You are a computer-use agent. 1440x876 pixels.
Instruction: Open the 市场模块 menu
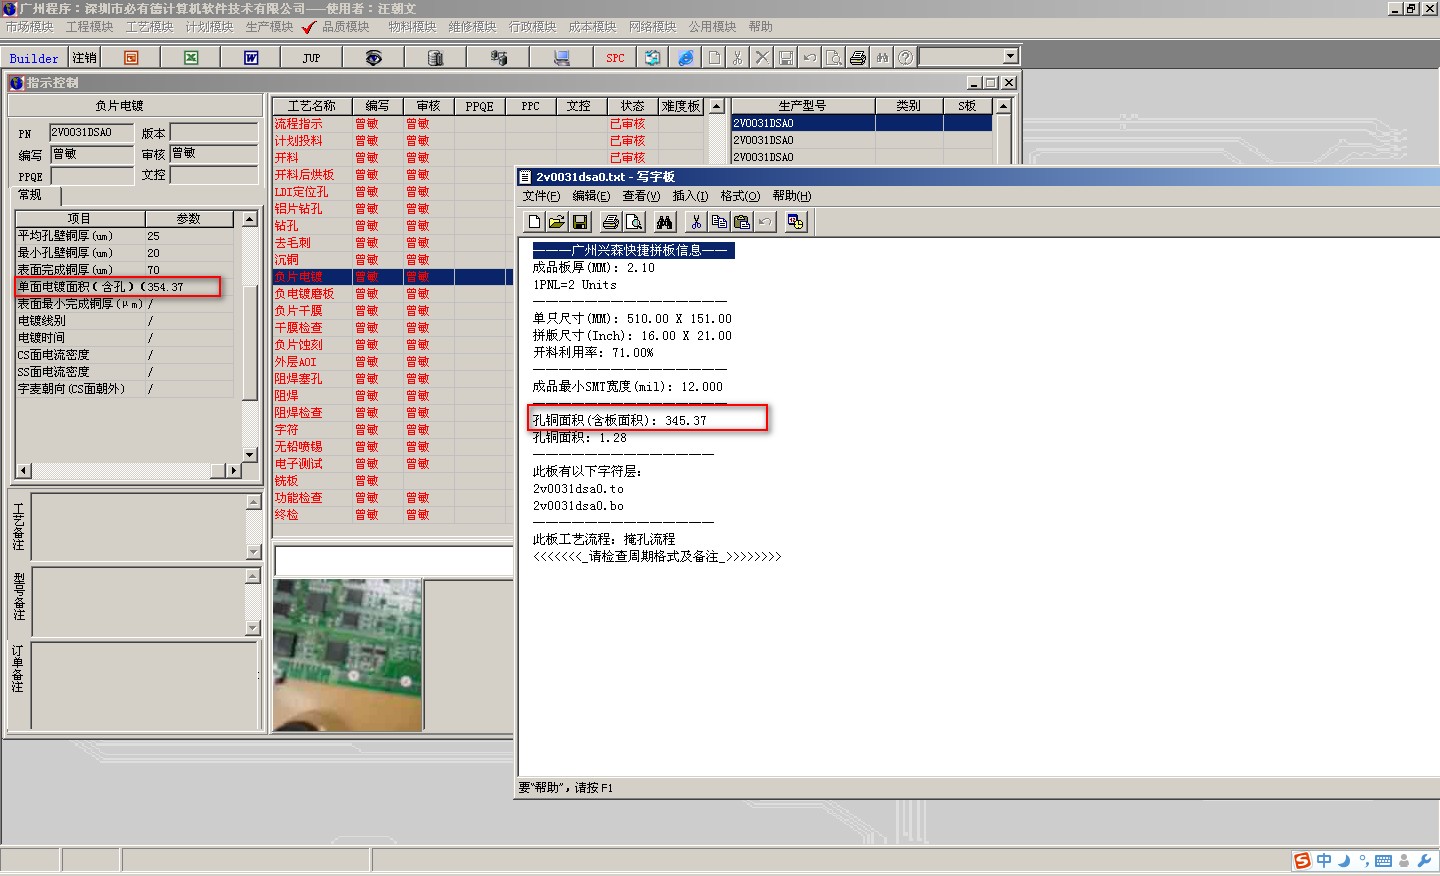[x=29, y=27]
